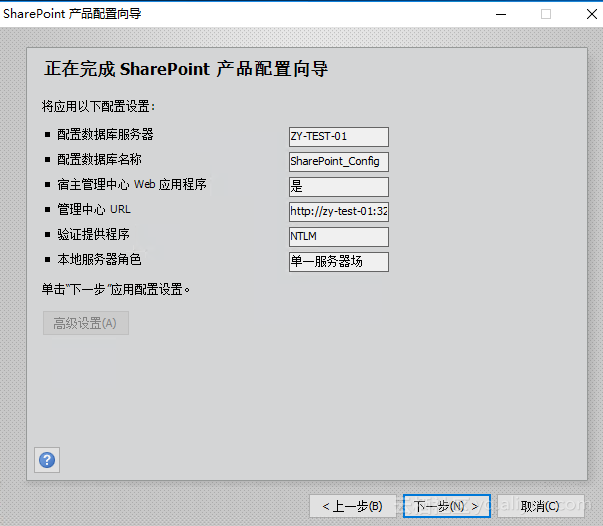This screenshot has width=603, height=526.
Task: Click the 配置数据库服务器 label
Action: pos(105,135)
